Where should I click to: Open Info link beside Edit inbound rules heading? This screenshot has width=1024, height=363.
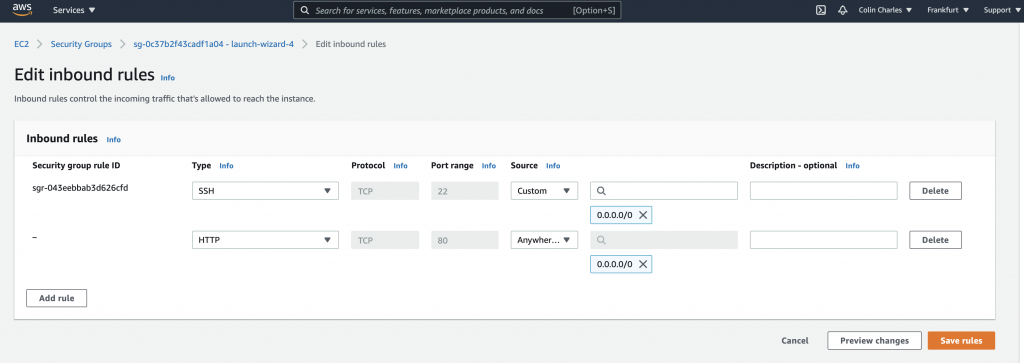(168, 77)
